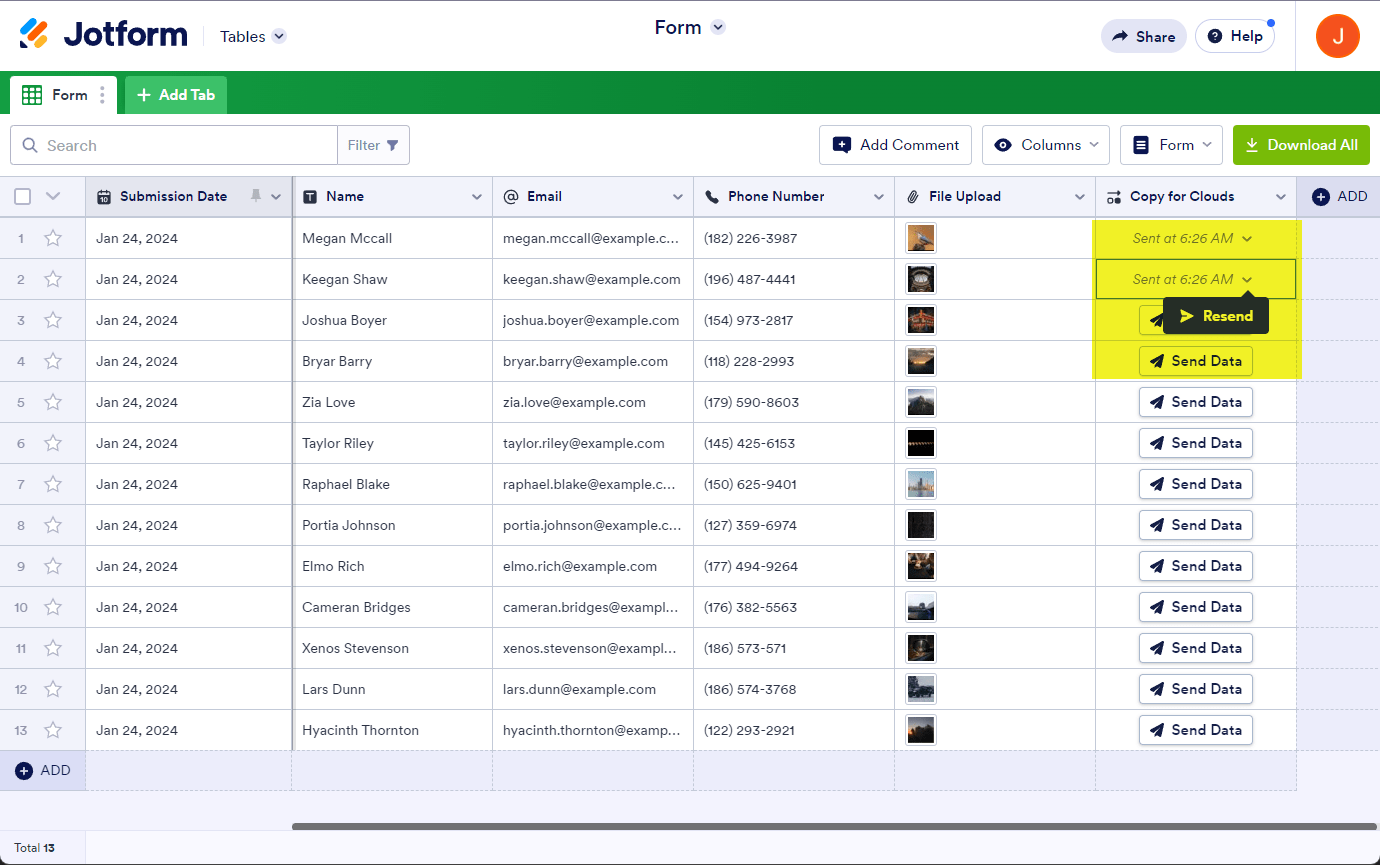Click the J user avatar
Screen dimensions: 1380x865
coord(1337,36)
